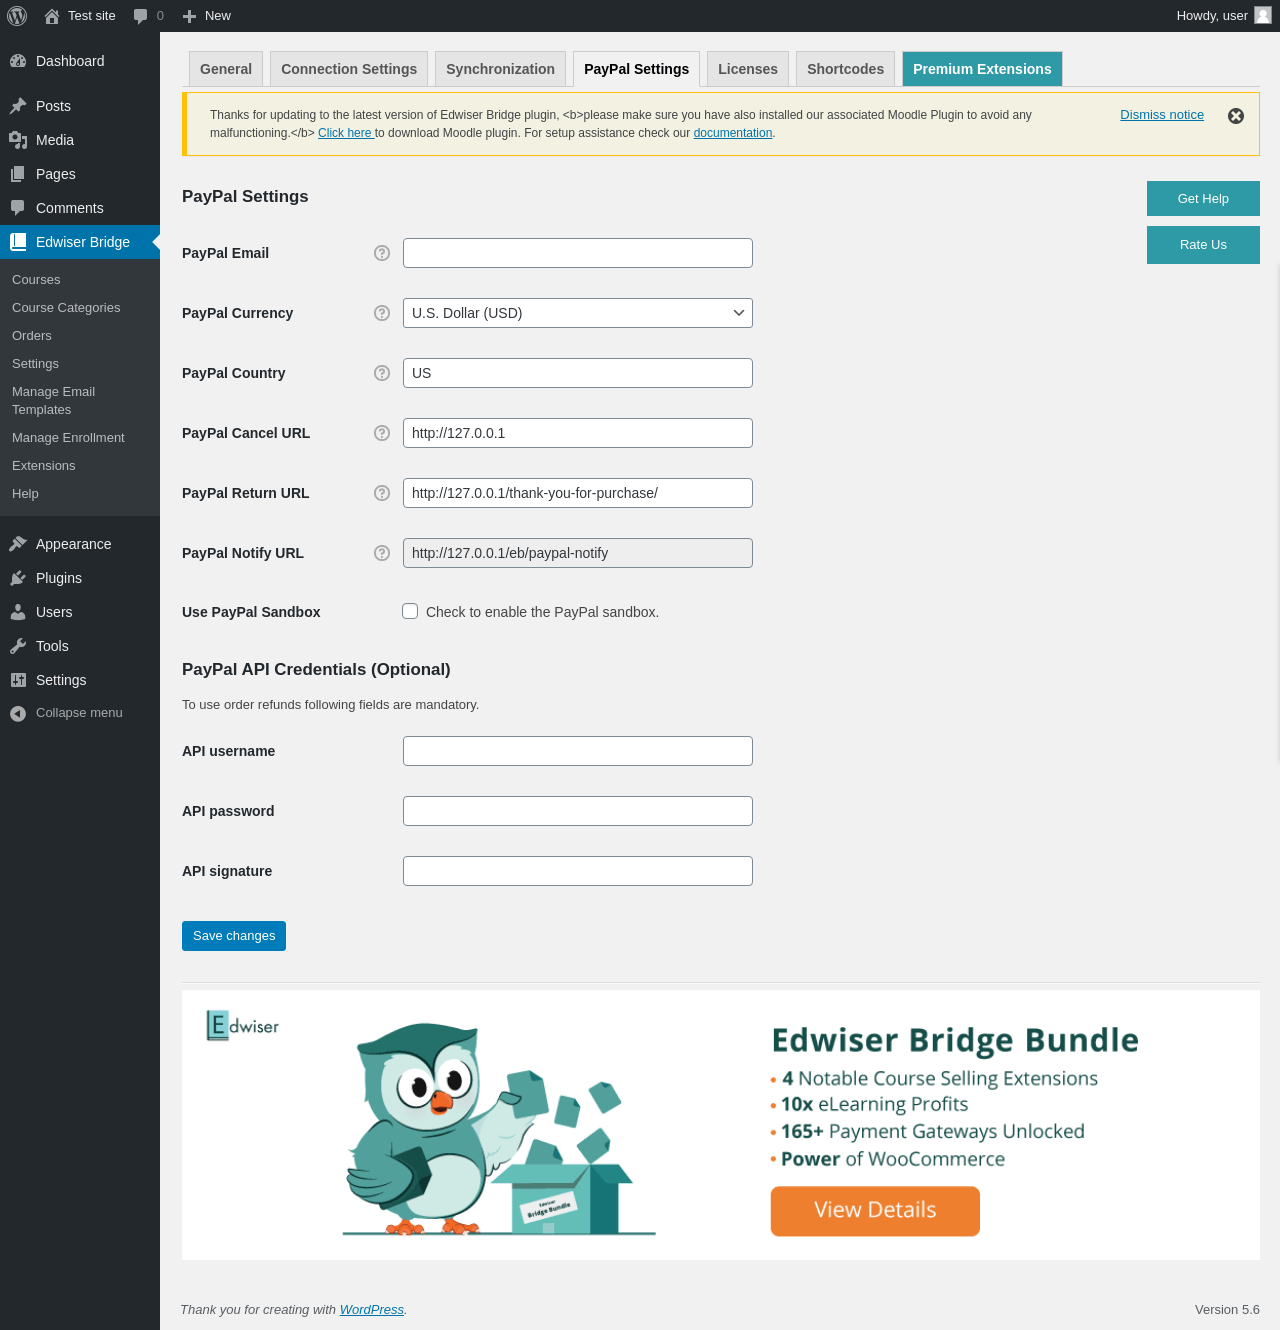Image resolution: width=1280 pixels, height=1330 pixels.
Task: Open the comments bubble icon in admin bar
Action: click(x=140, y=16)
